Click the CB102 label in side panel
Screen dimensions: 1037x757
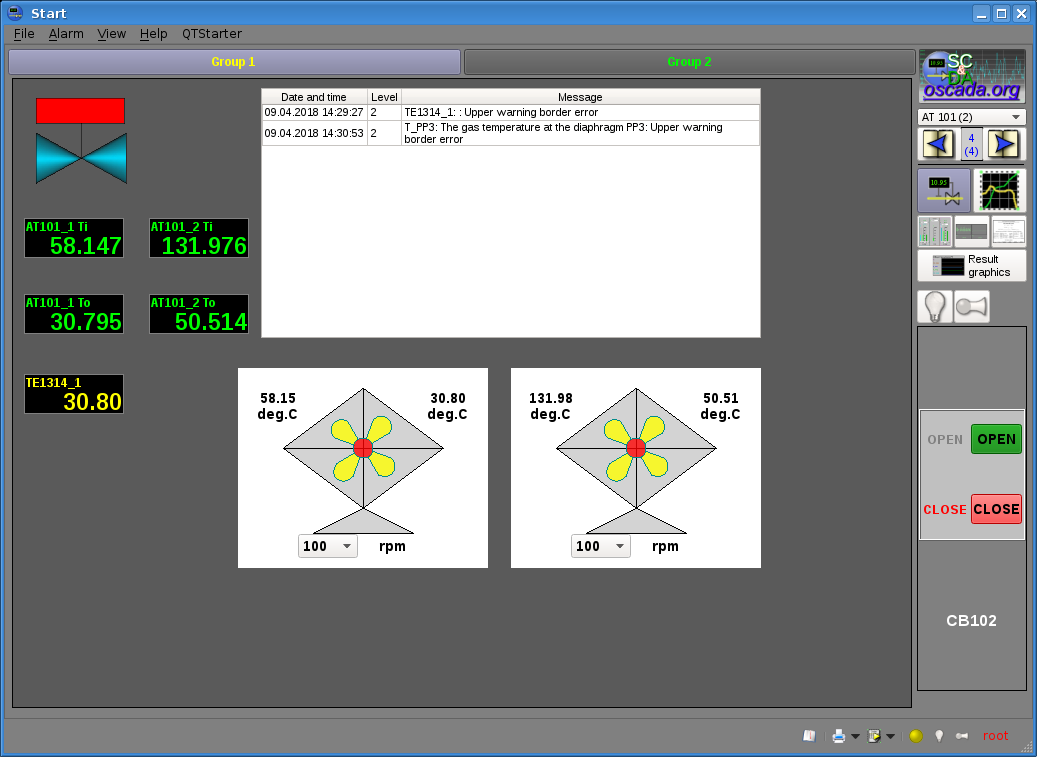coord(972,621)
